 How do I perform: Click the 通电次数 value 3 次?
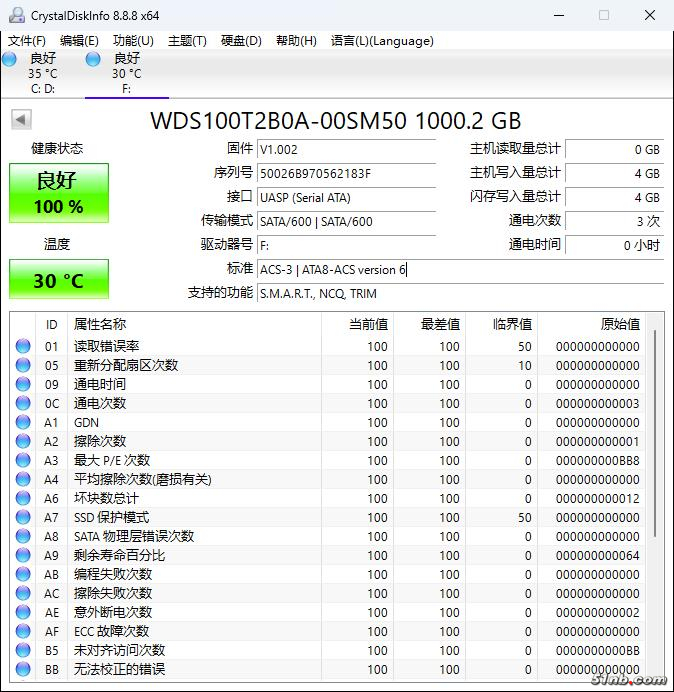pos(614,221)
